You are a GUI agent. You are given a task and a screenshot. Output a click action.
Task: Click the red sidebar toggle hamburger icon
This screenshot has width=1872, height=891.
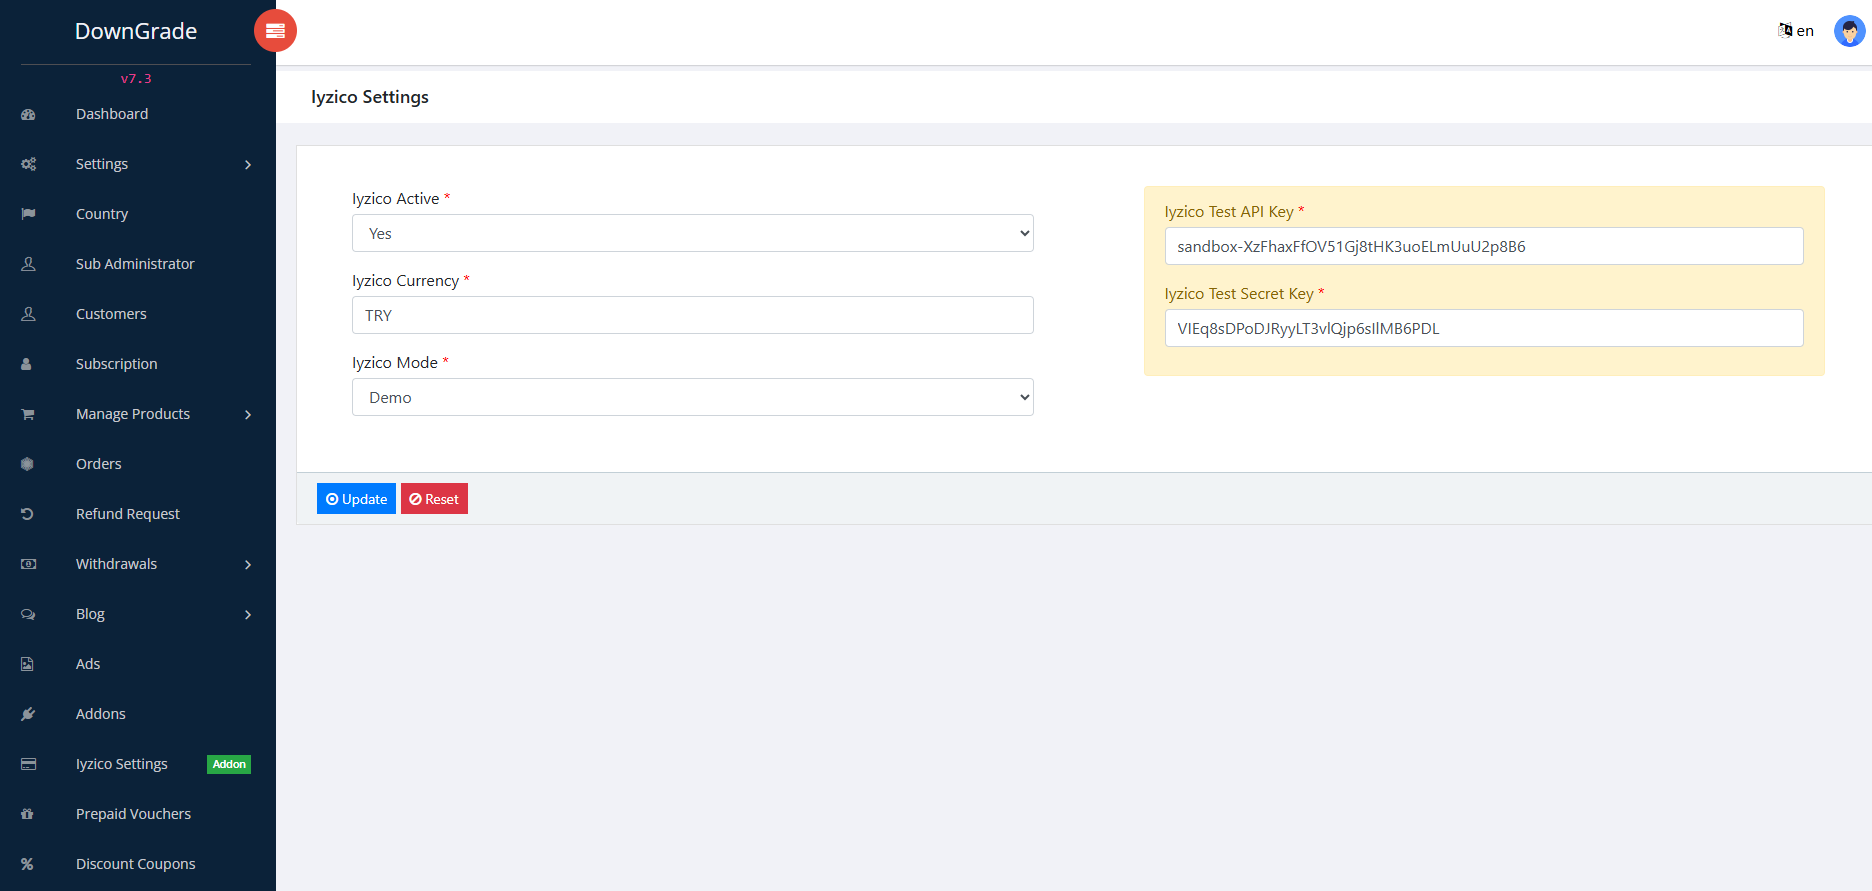point(275,31)
